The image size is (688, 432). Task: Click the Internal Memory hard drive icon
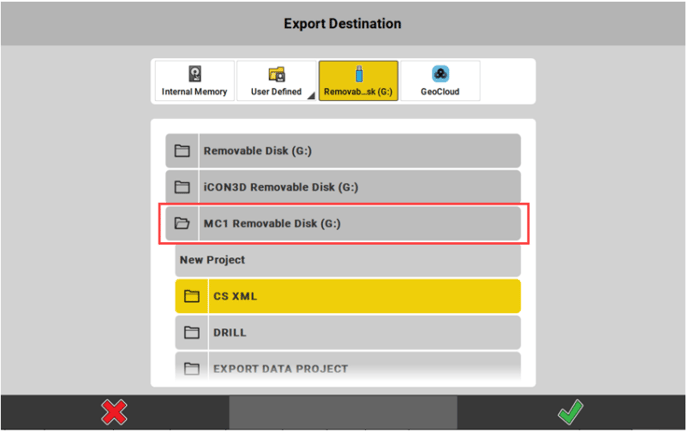pos(194,75)
